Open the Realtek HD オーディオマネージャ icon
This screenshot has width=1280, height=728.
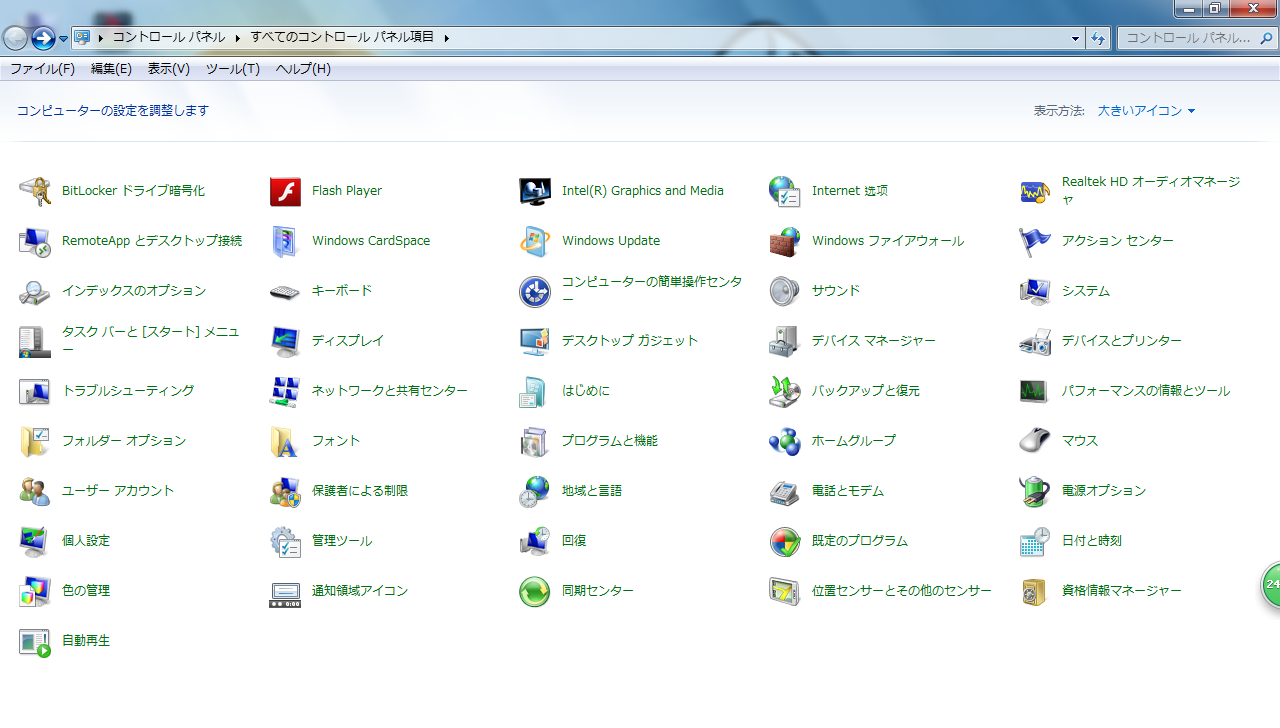tap(1035, 191)
